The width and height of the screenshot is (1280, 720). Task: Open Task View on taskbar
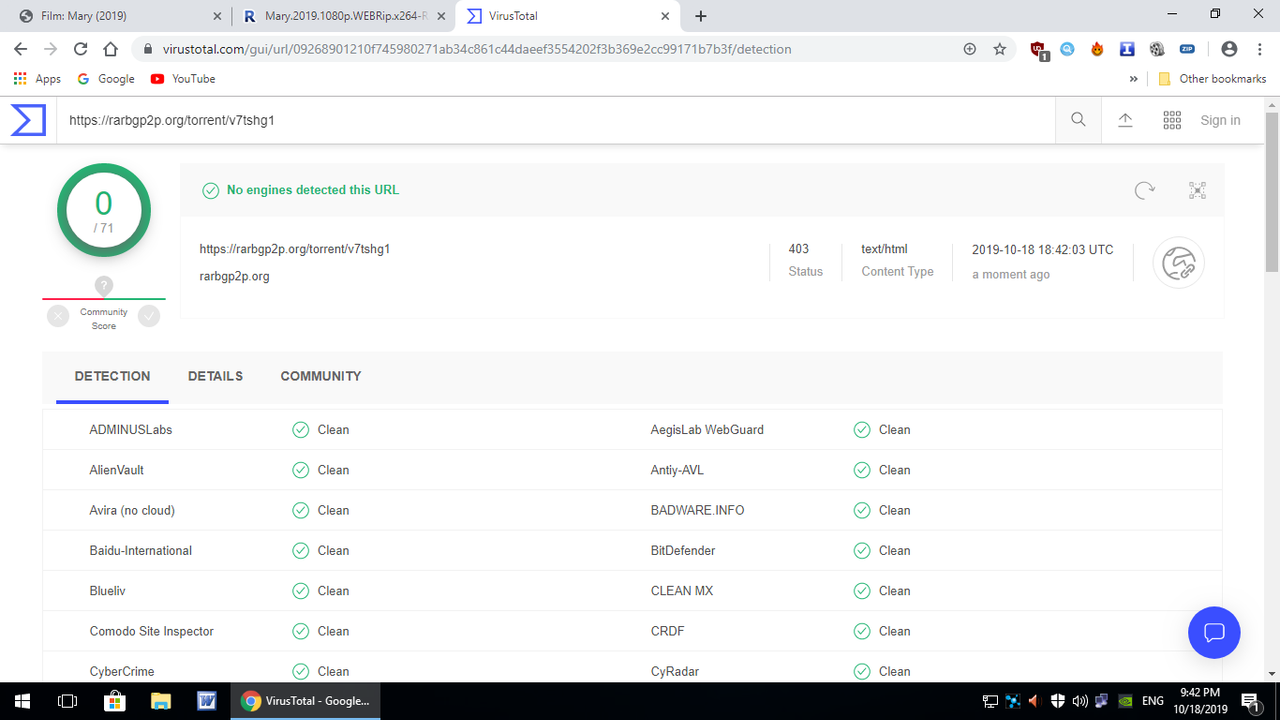[x=68, y=701]
